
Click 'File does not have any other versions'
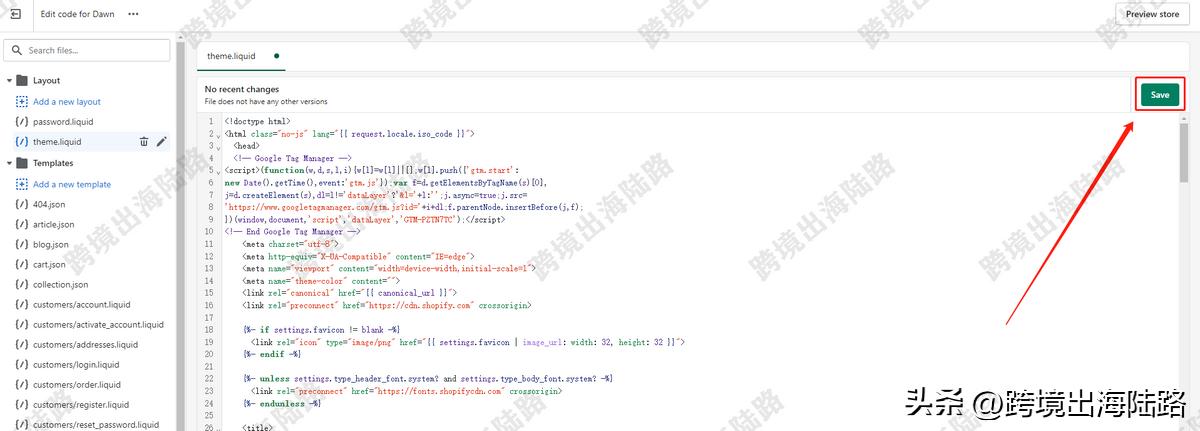pos(266,101)
